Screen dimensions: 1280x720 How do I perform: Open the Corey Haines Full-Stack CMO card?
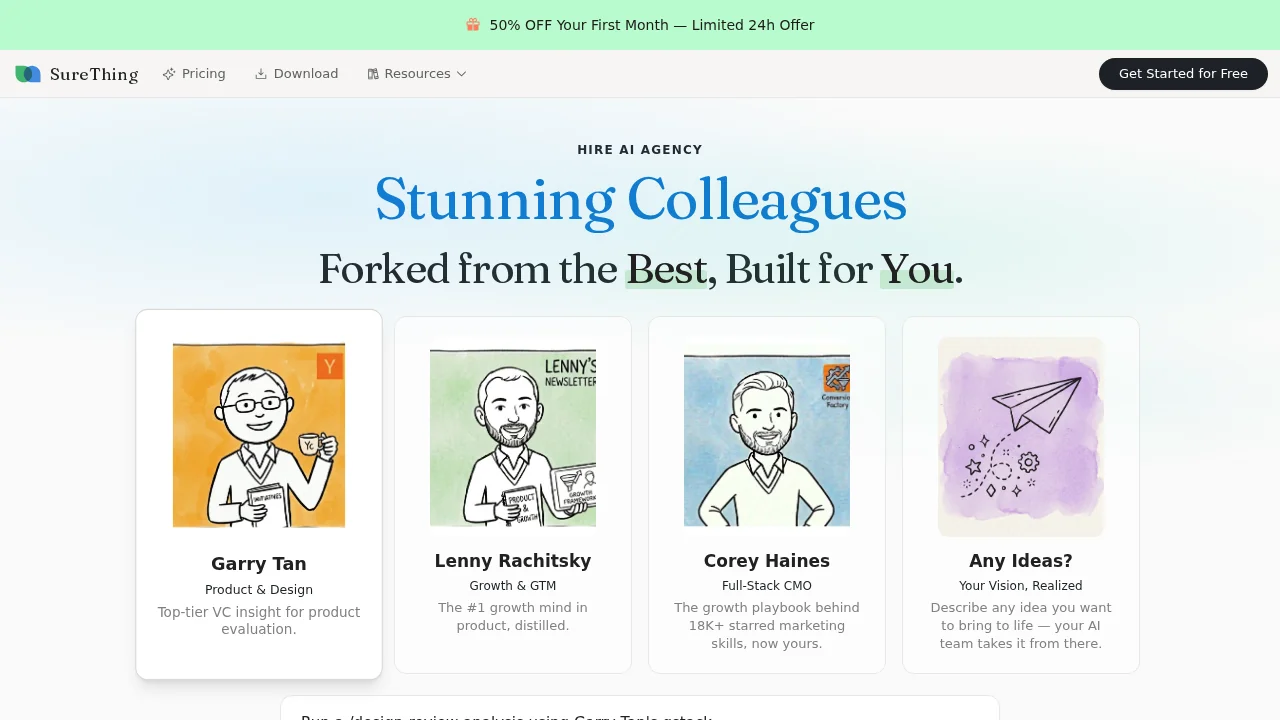tap(767, 494)
